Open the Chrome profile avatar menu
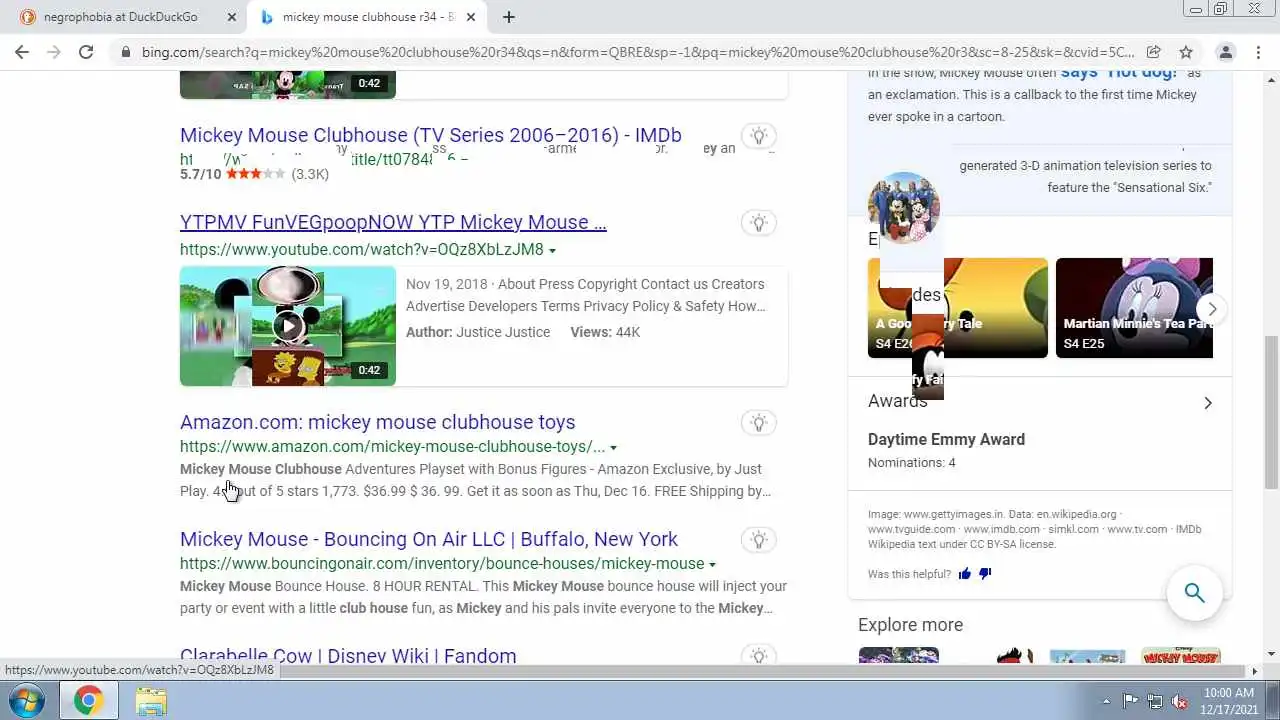1280x720 pixels. coord(1225,52)
